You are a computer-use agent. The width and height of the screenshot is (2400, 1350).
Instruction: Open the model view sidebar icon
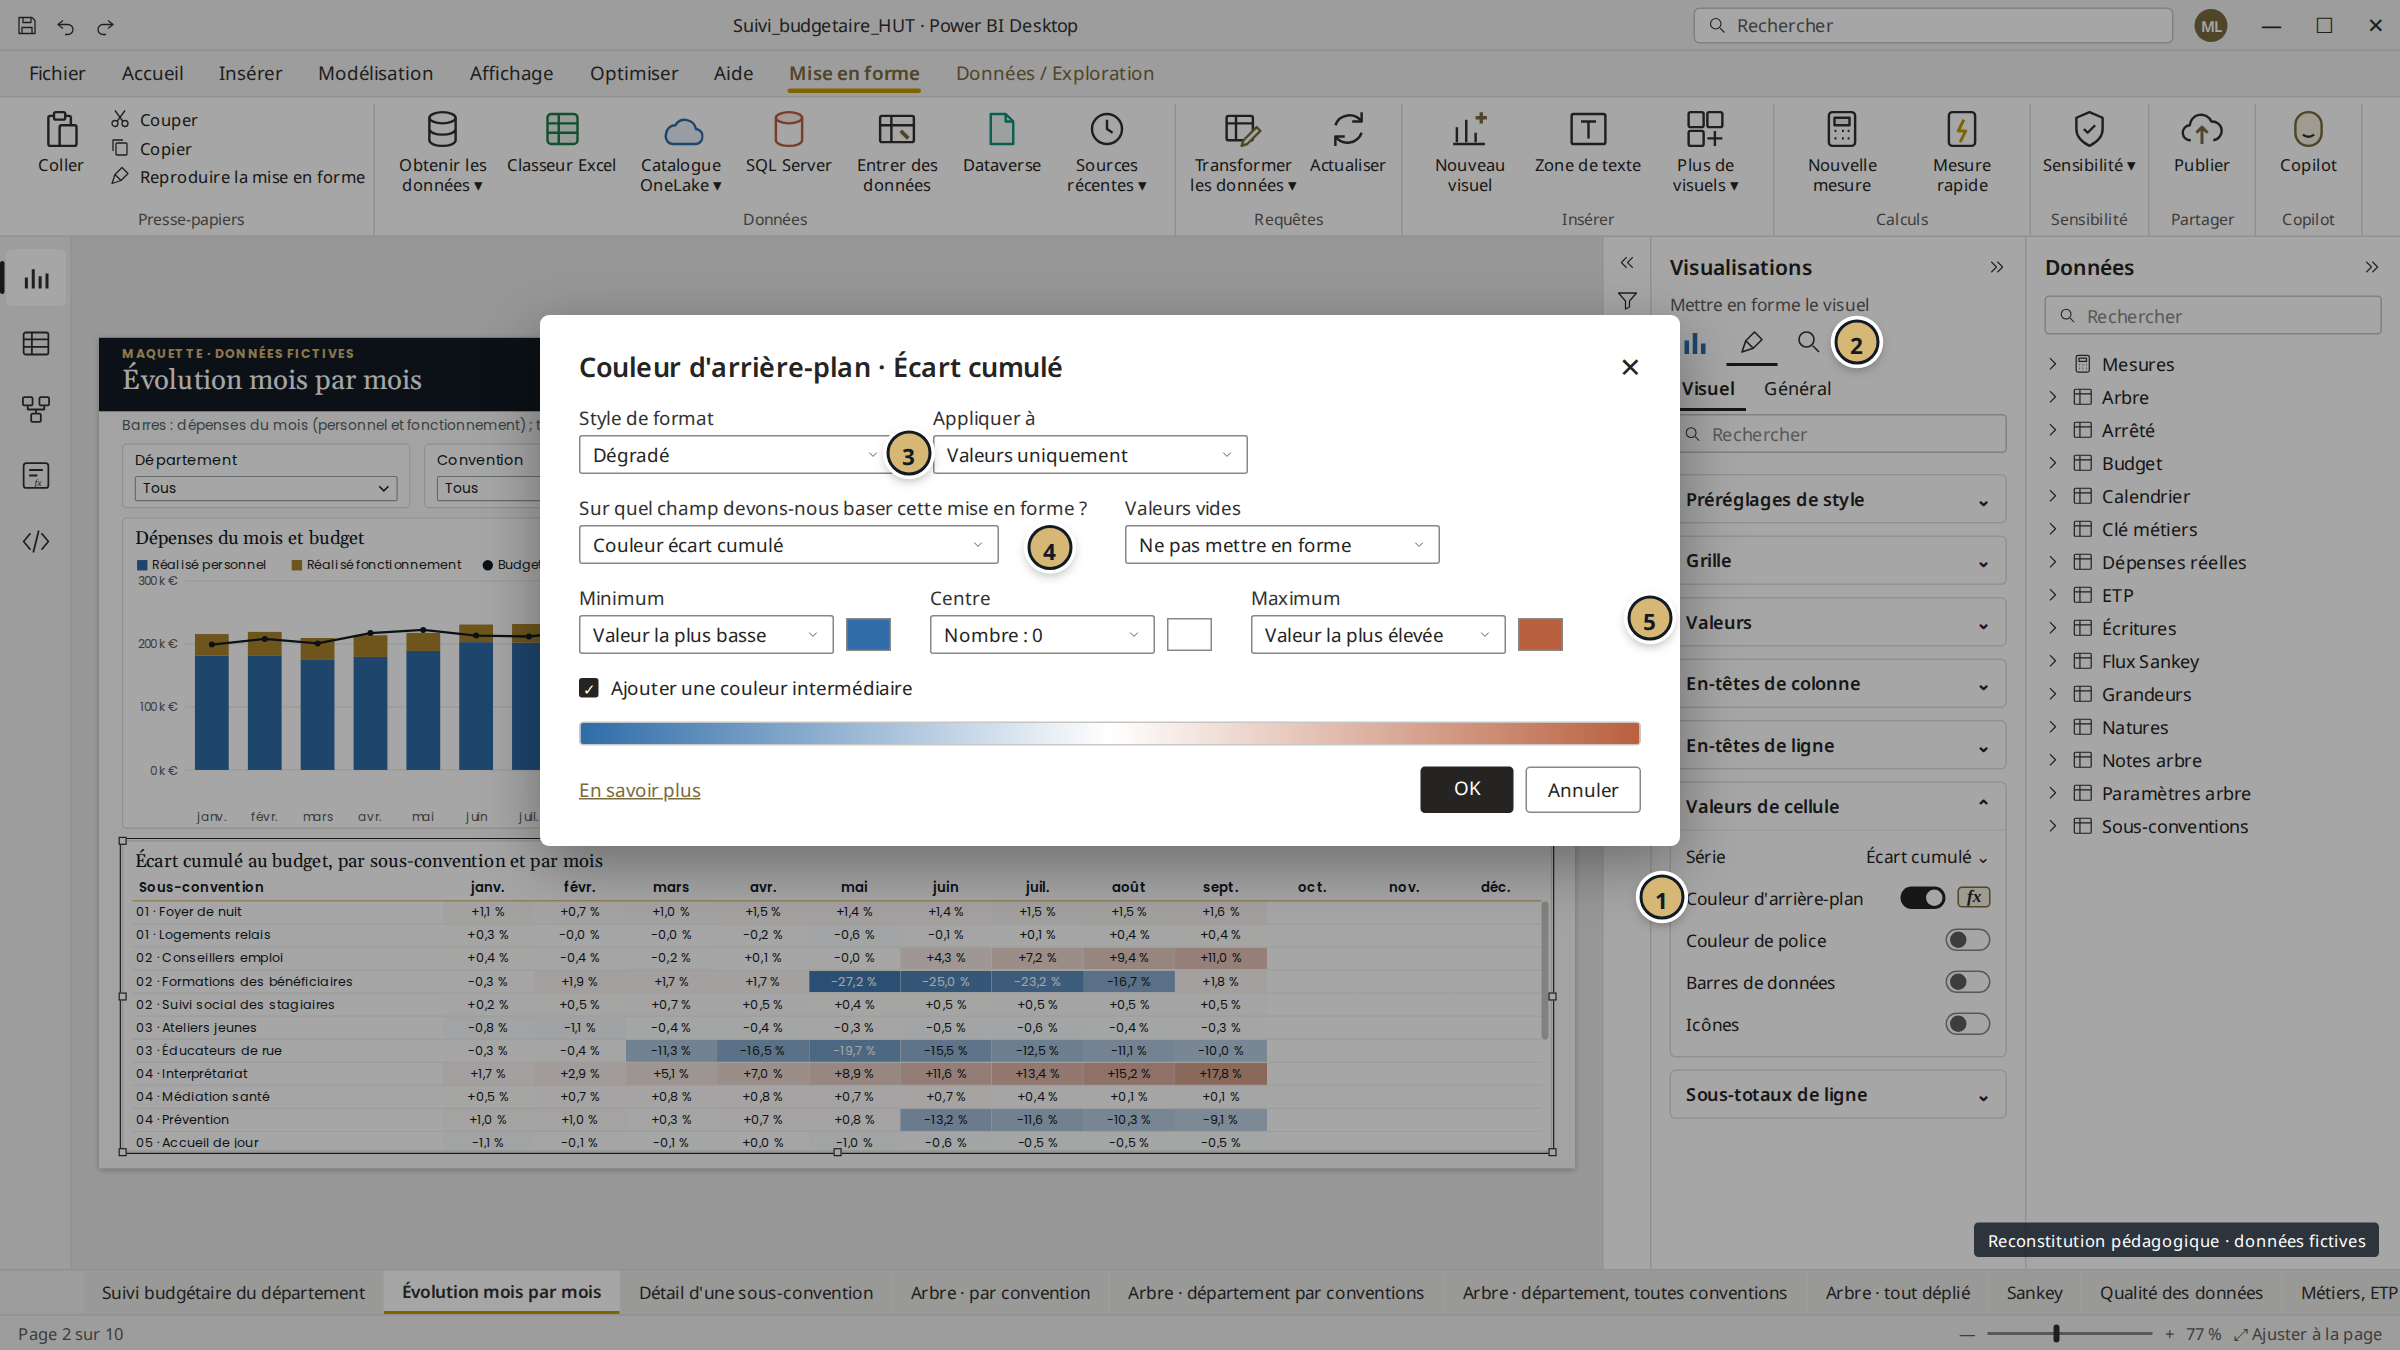point(36,409)
